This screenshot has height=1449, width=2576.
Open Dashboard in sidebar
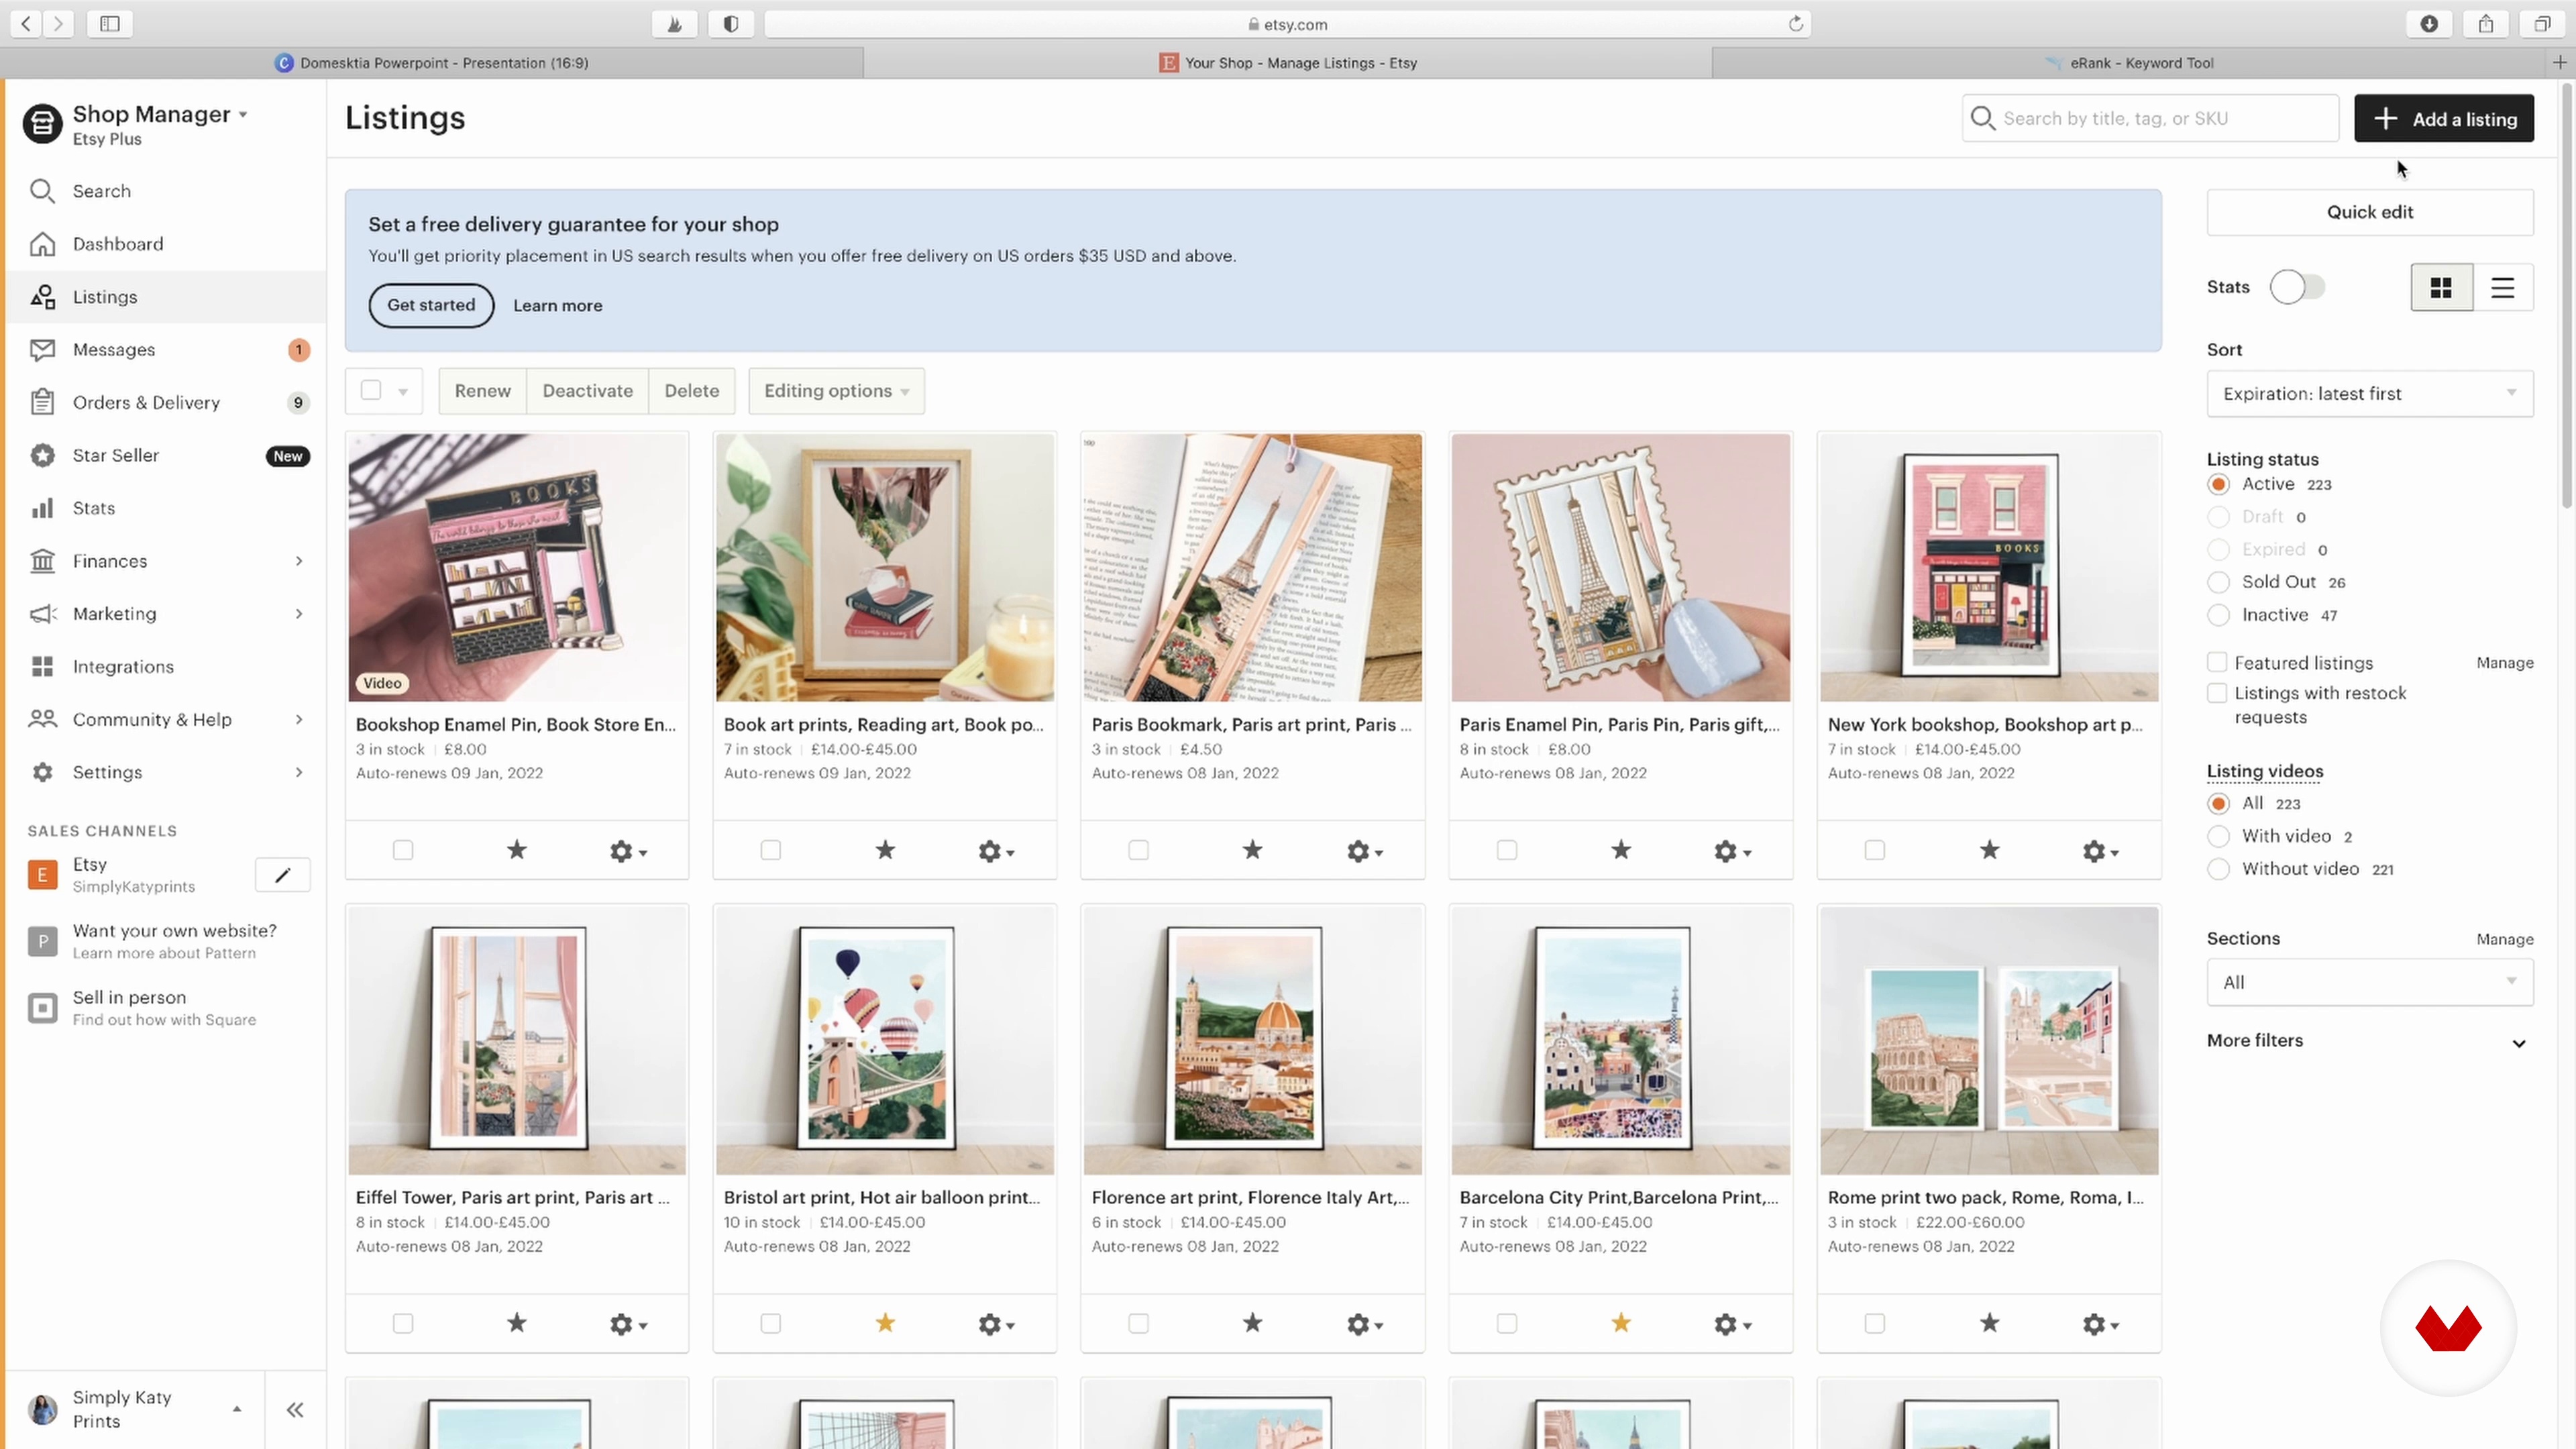click(166, 244)
